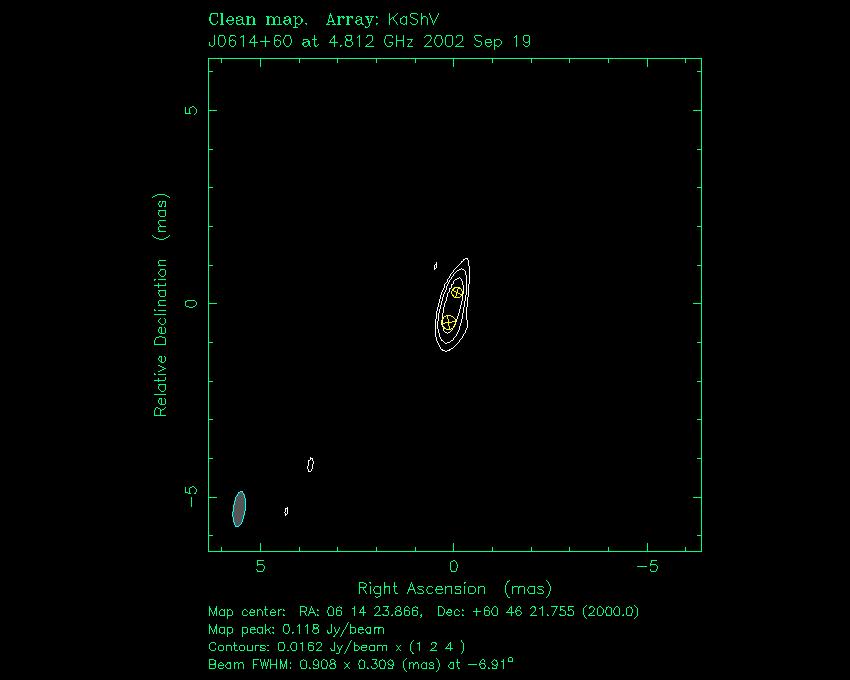Image resolution: width=850 pixels, height=680 pixels.
Task: Click the 'Contours: 0.0162 Jy/beam x (1 2 4)' line
Action: 336,647
